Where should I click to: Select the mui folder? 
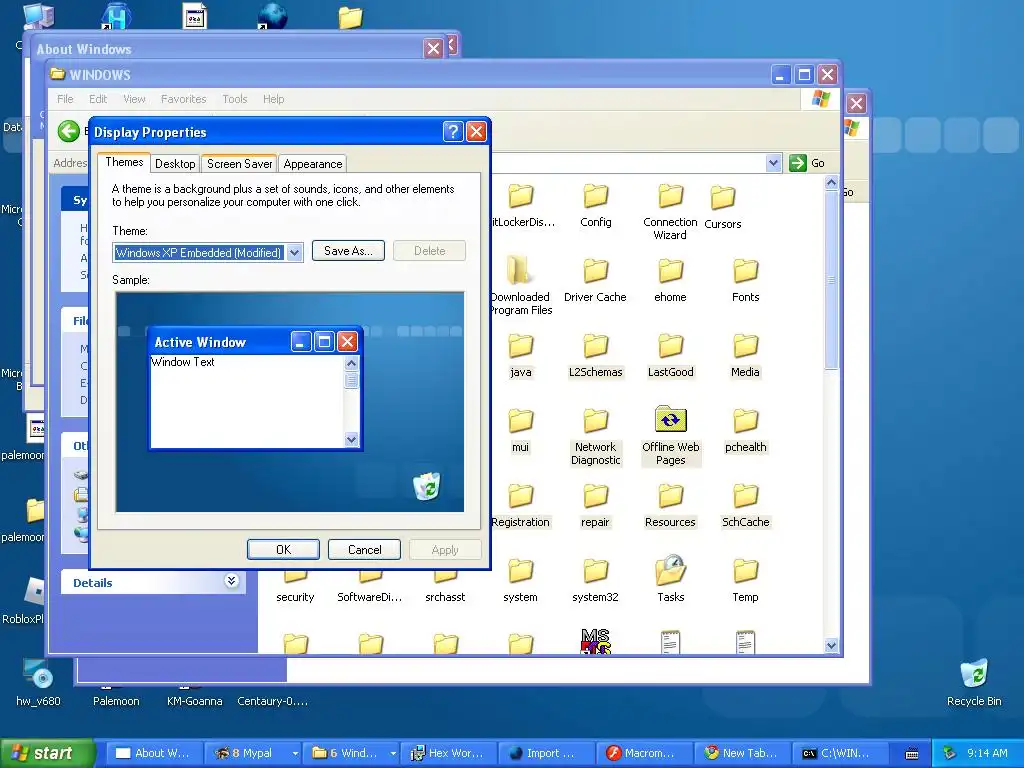(520, 431)
